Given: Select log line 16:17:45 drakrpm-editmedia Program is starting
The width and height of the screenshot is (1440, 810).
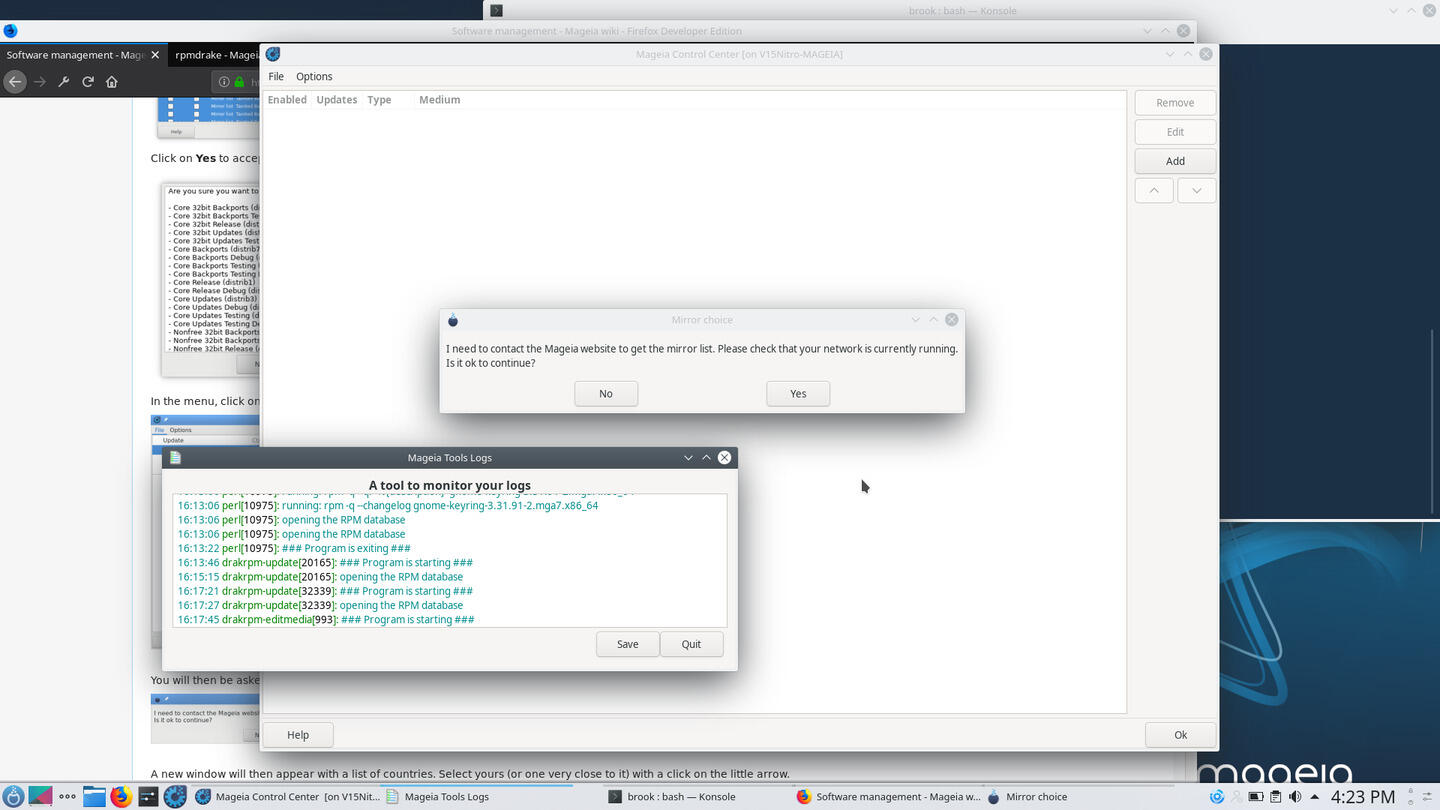Looking at the screenshot, I should pyautogui.click(x=326, y=619).
